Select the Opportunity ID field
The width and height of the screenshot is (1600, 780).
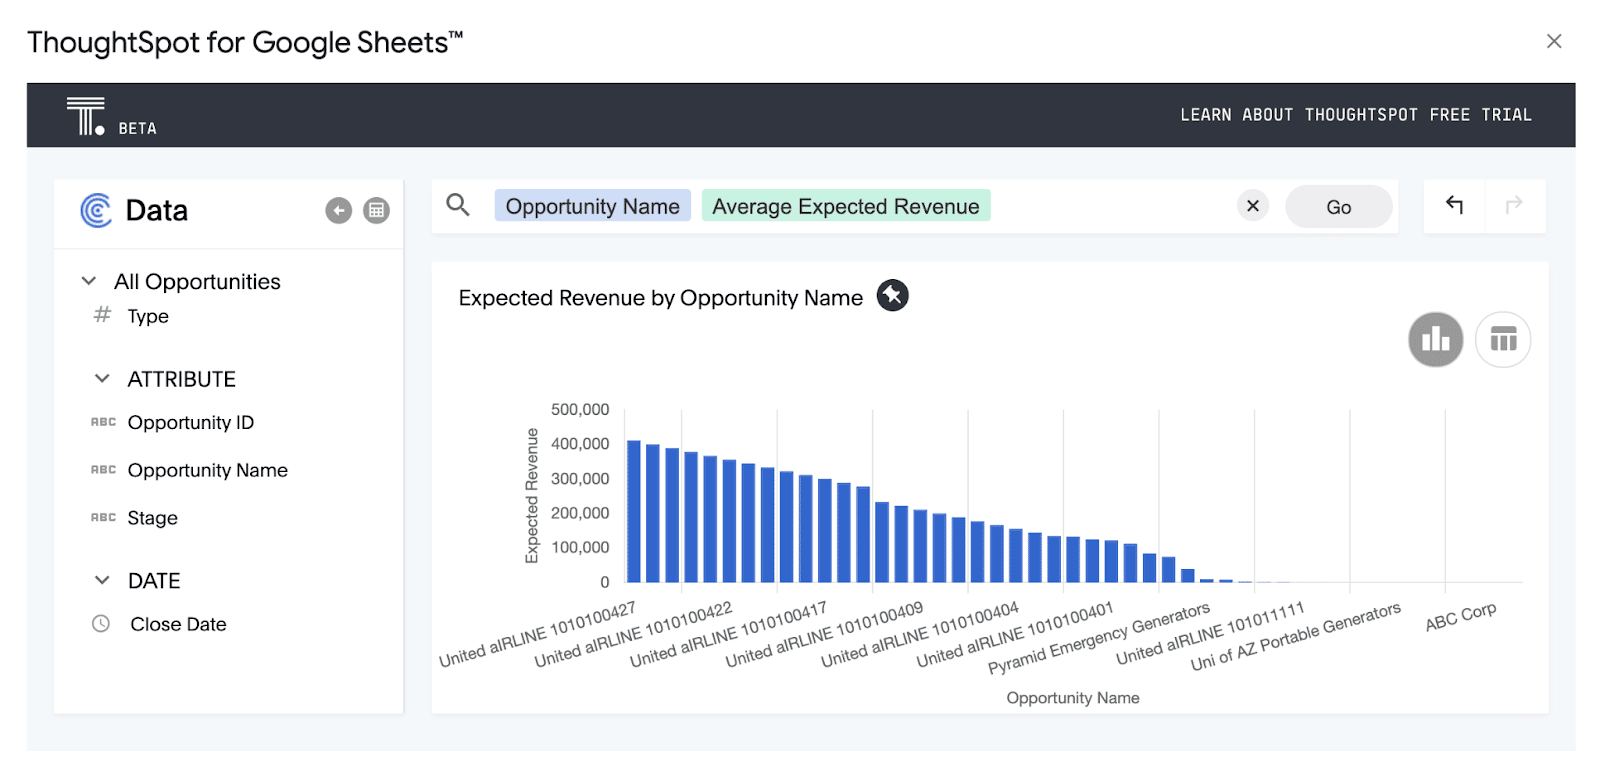pyautogui.click(x=191, y=423)
